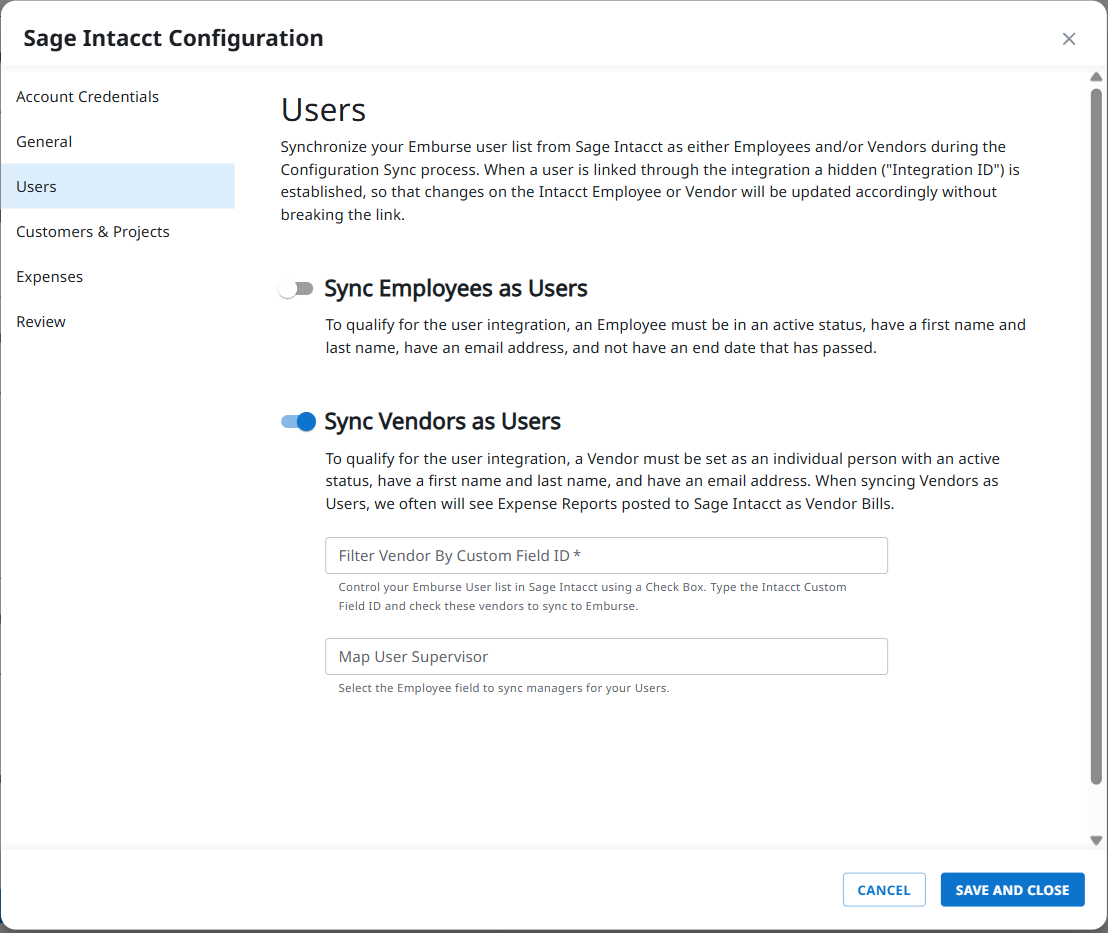Click the Filter Vendor By Custom Field ID input
Viewport: 1108px width, 933px height.
click(x=605, y=555)
